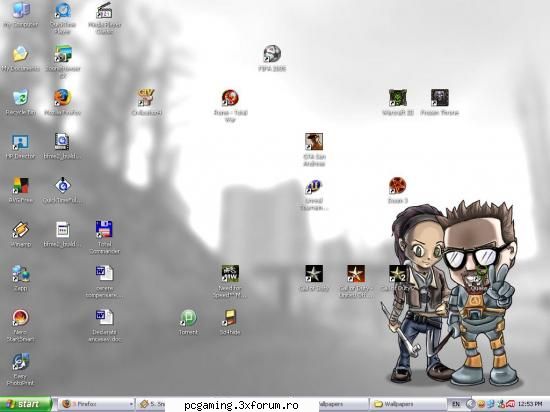This screenshot has height=412, width=550.
Task: Click the Start button
Action: [x=25, y=404]
